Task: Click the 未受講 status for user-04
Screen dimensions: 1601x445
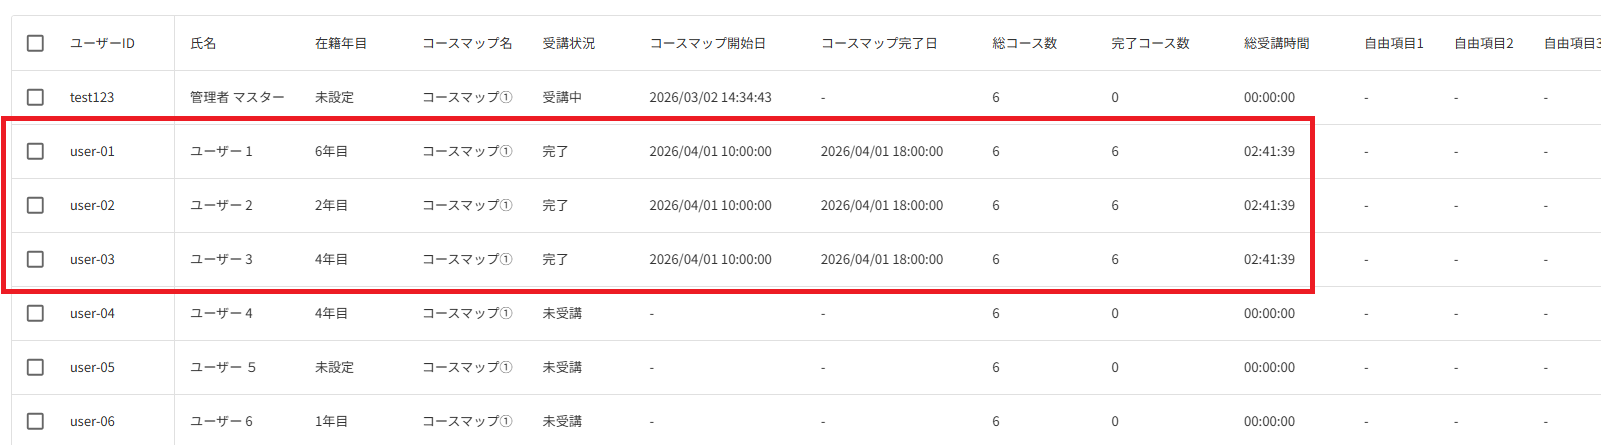Action: (x=562, y=313)
